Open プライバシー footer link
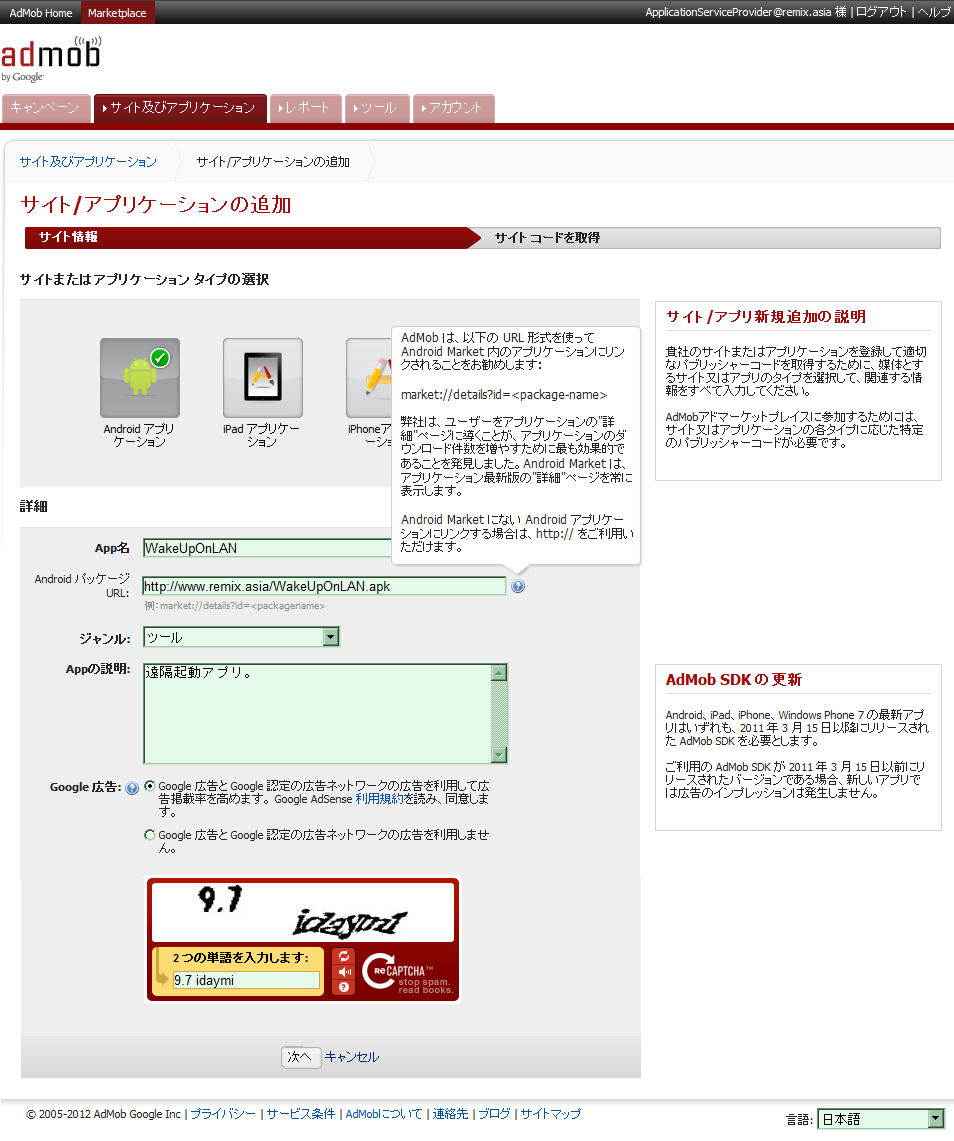 point(223,1114)
